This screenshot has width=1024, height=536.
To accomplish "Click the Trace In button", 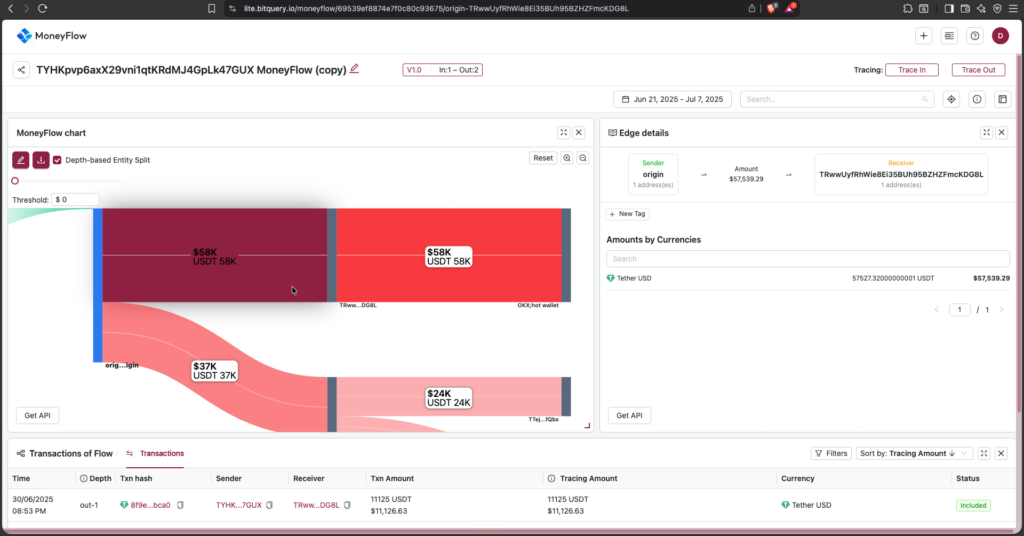I will point(912,70).
